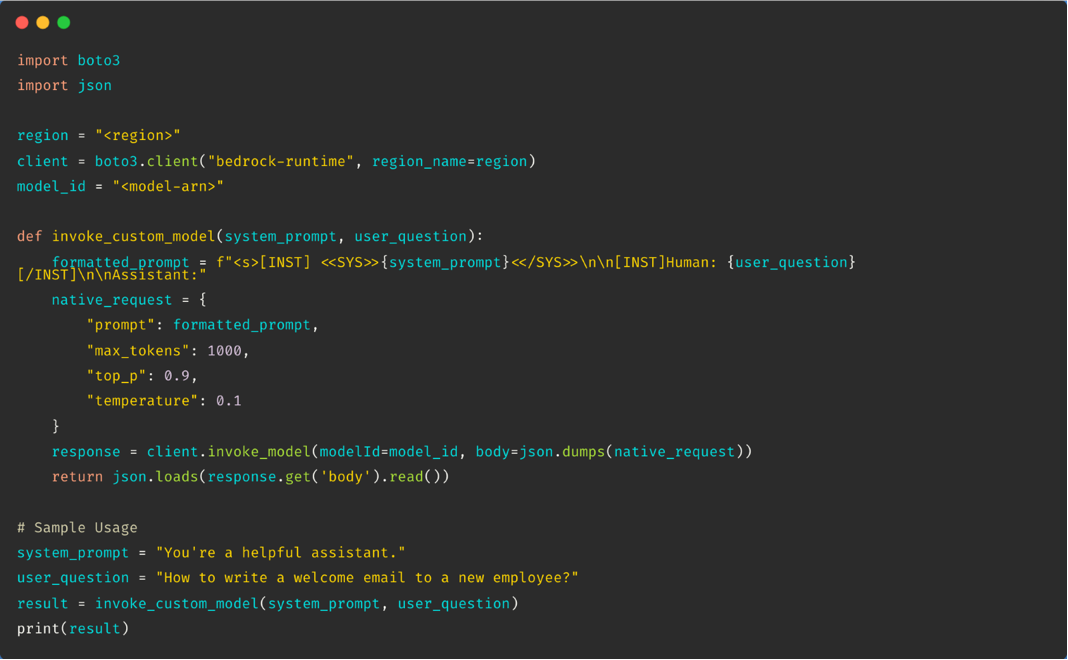Click the "<model-arn>" string value
This screenshot has width=1068, height=660.
point(168,186)
